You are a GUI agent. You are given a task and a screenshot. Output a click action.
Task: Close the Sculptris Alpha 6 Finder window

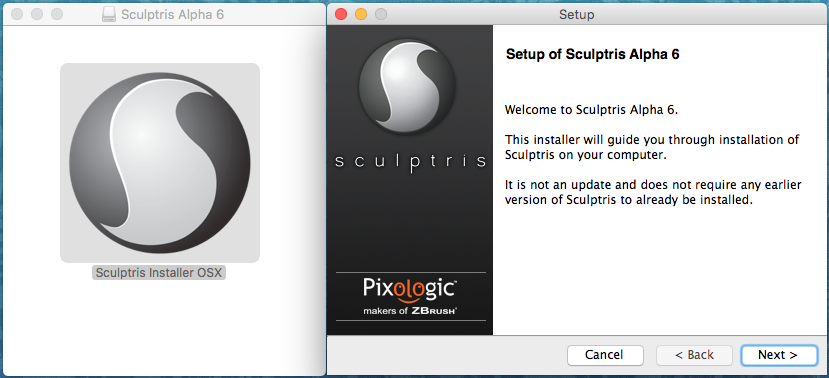17,14
